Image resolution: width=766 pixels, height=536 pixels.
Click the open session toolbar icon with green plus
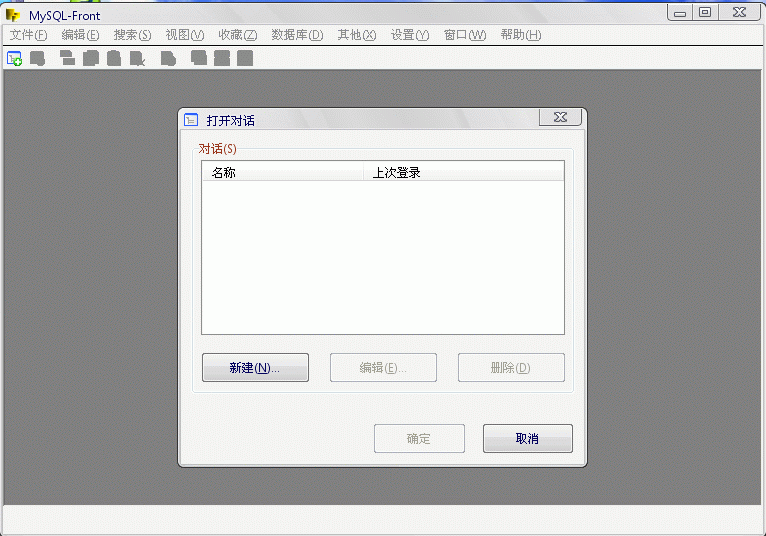15,59
